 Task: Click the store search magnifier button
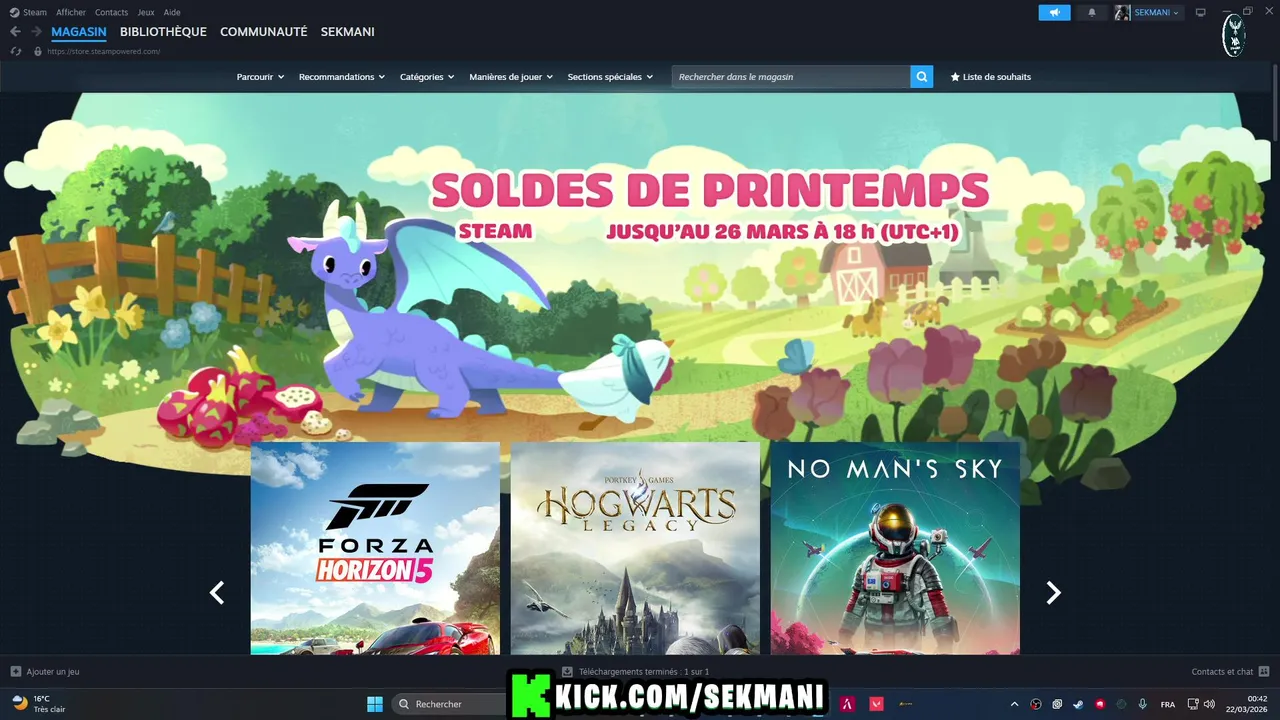click(921, 77)
